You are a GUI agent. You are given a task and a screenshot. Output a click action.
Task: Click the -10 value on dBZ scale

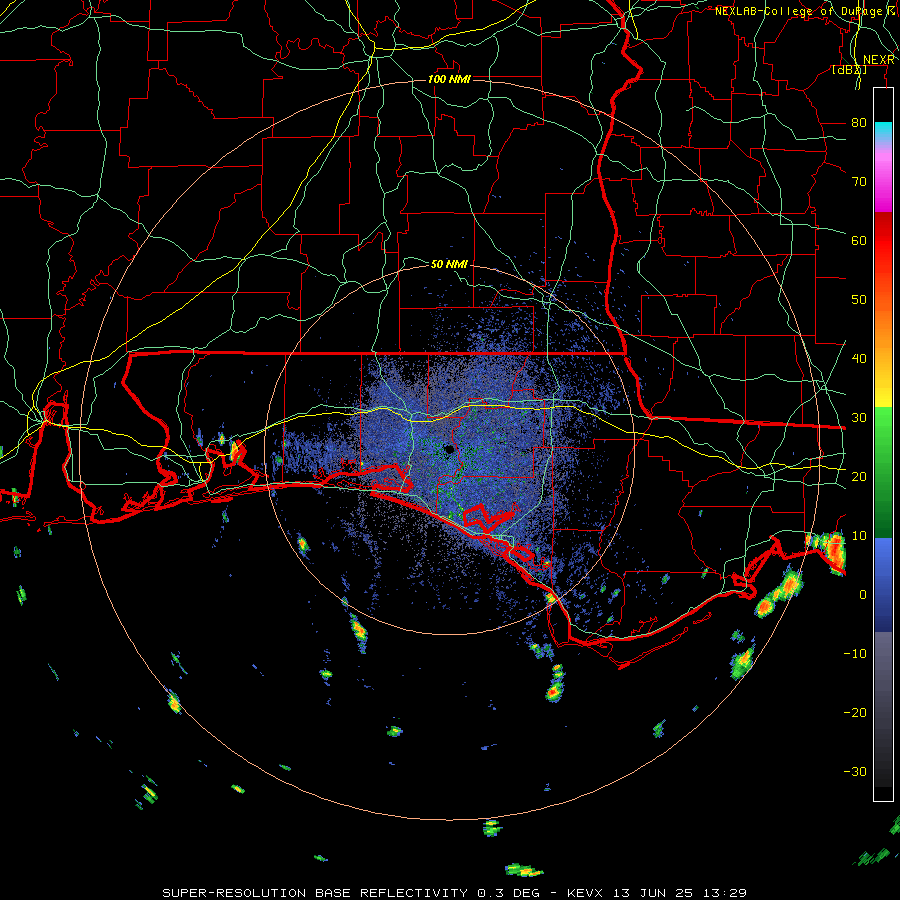click(855, 653)
